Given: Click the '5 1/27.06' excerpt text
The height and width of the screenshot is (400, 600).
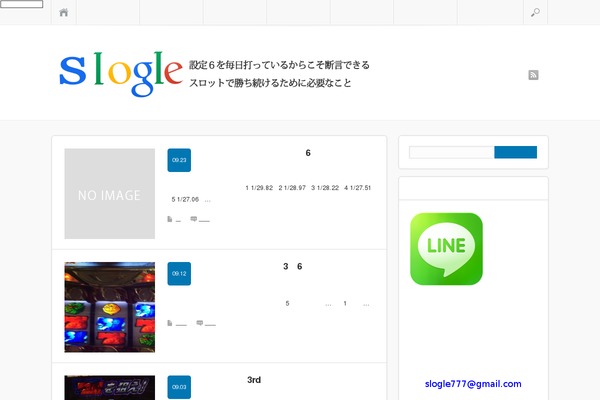Looking at the screenshot, I should tap(185, 199).
